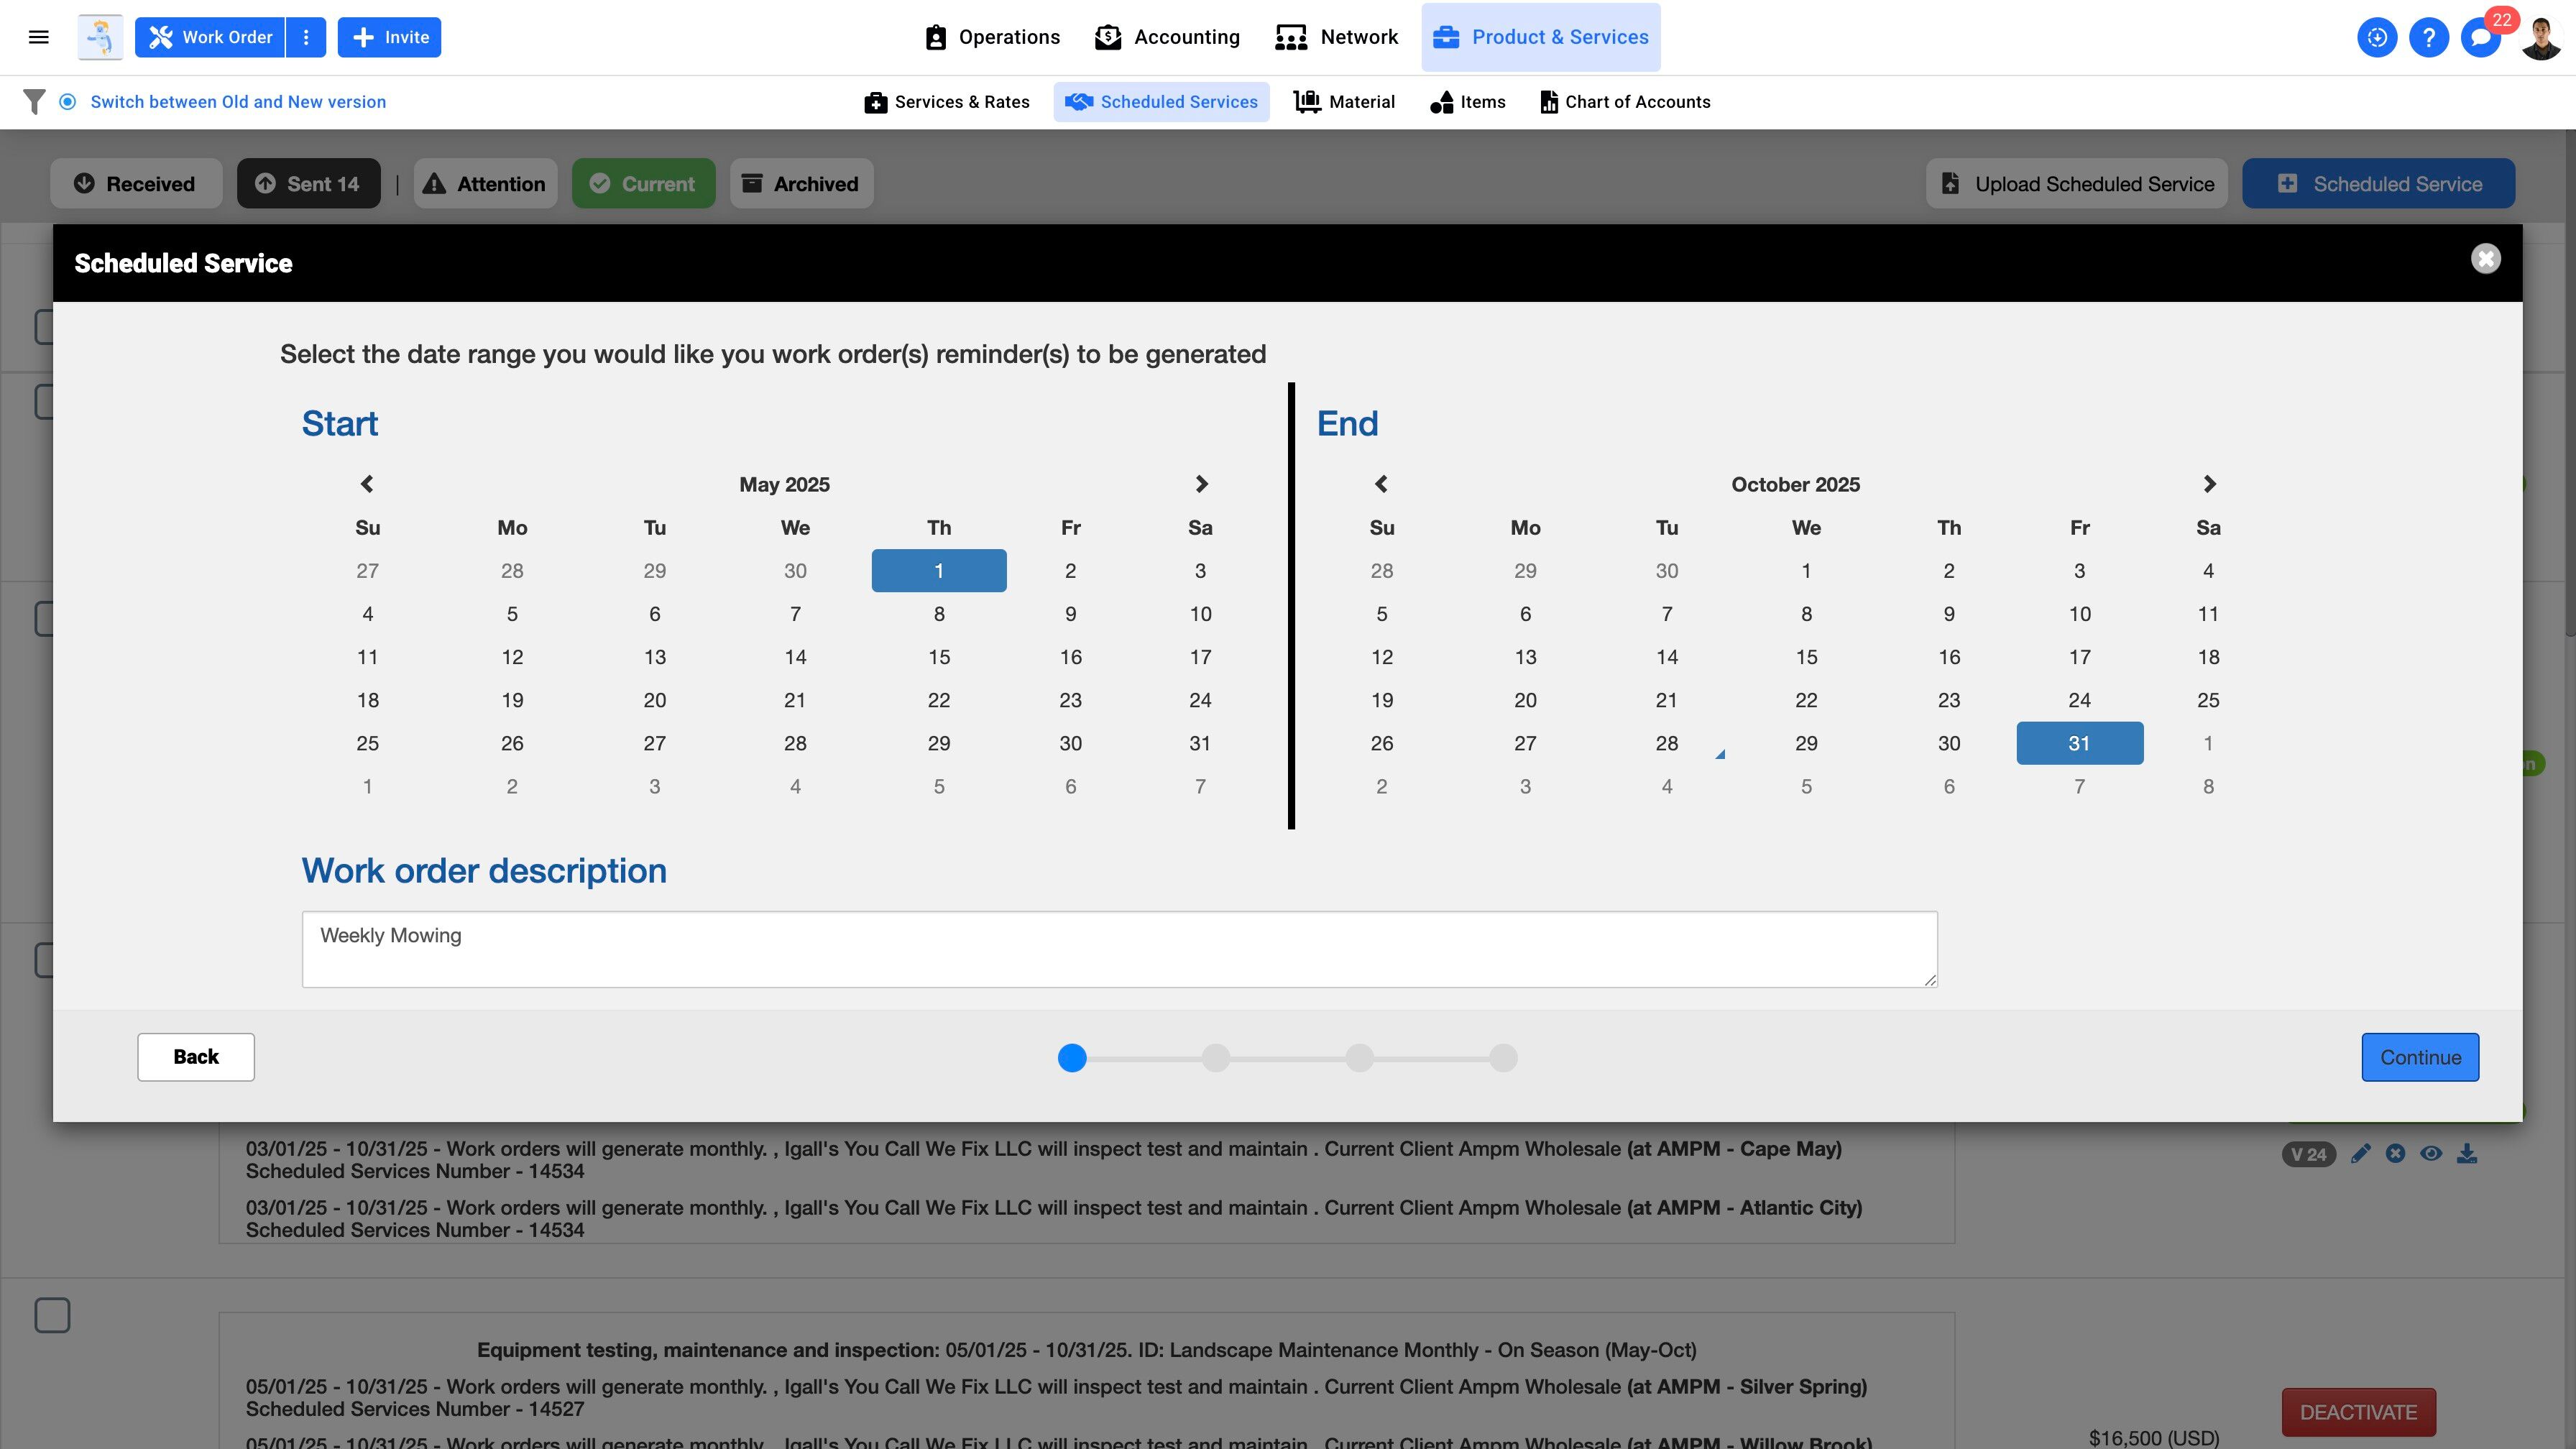Click the pencil edit icon for service
The width and height of the screenshot is (2576, 1449).
click(2360, 1154)
